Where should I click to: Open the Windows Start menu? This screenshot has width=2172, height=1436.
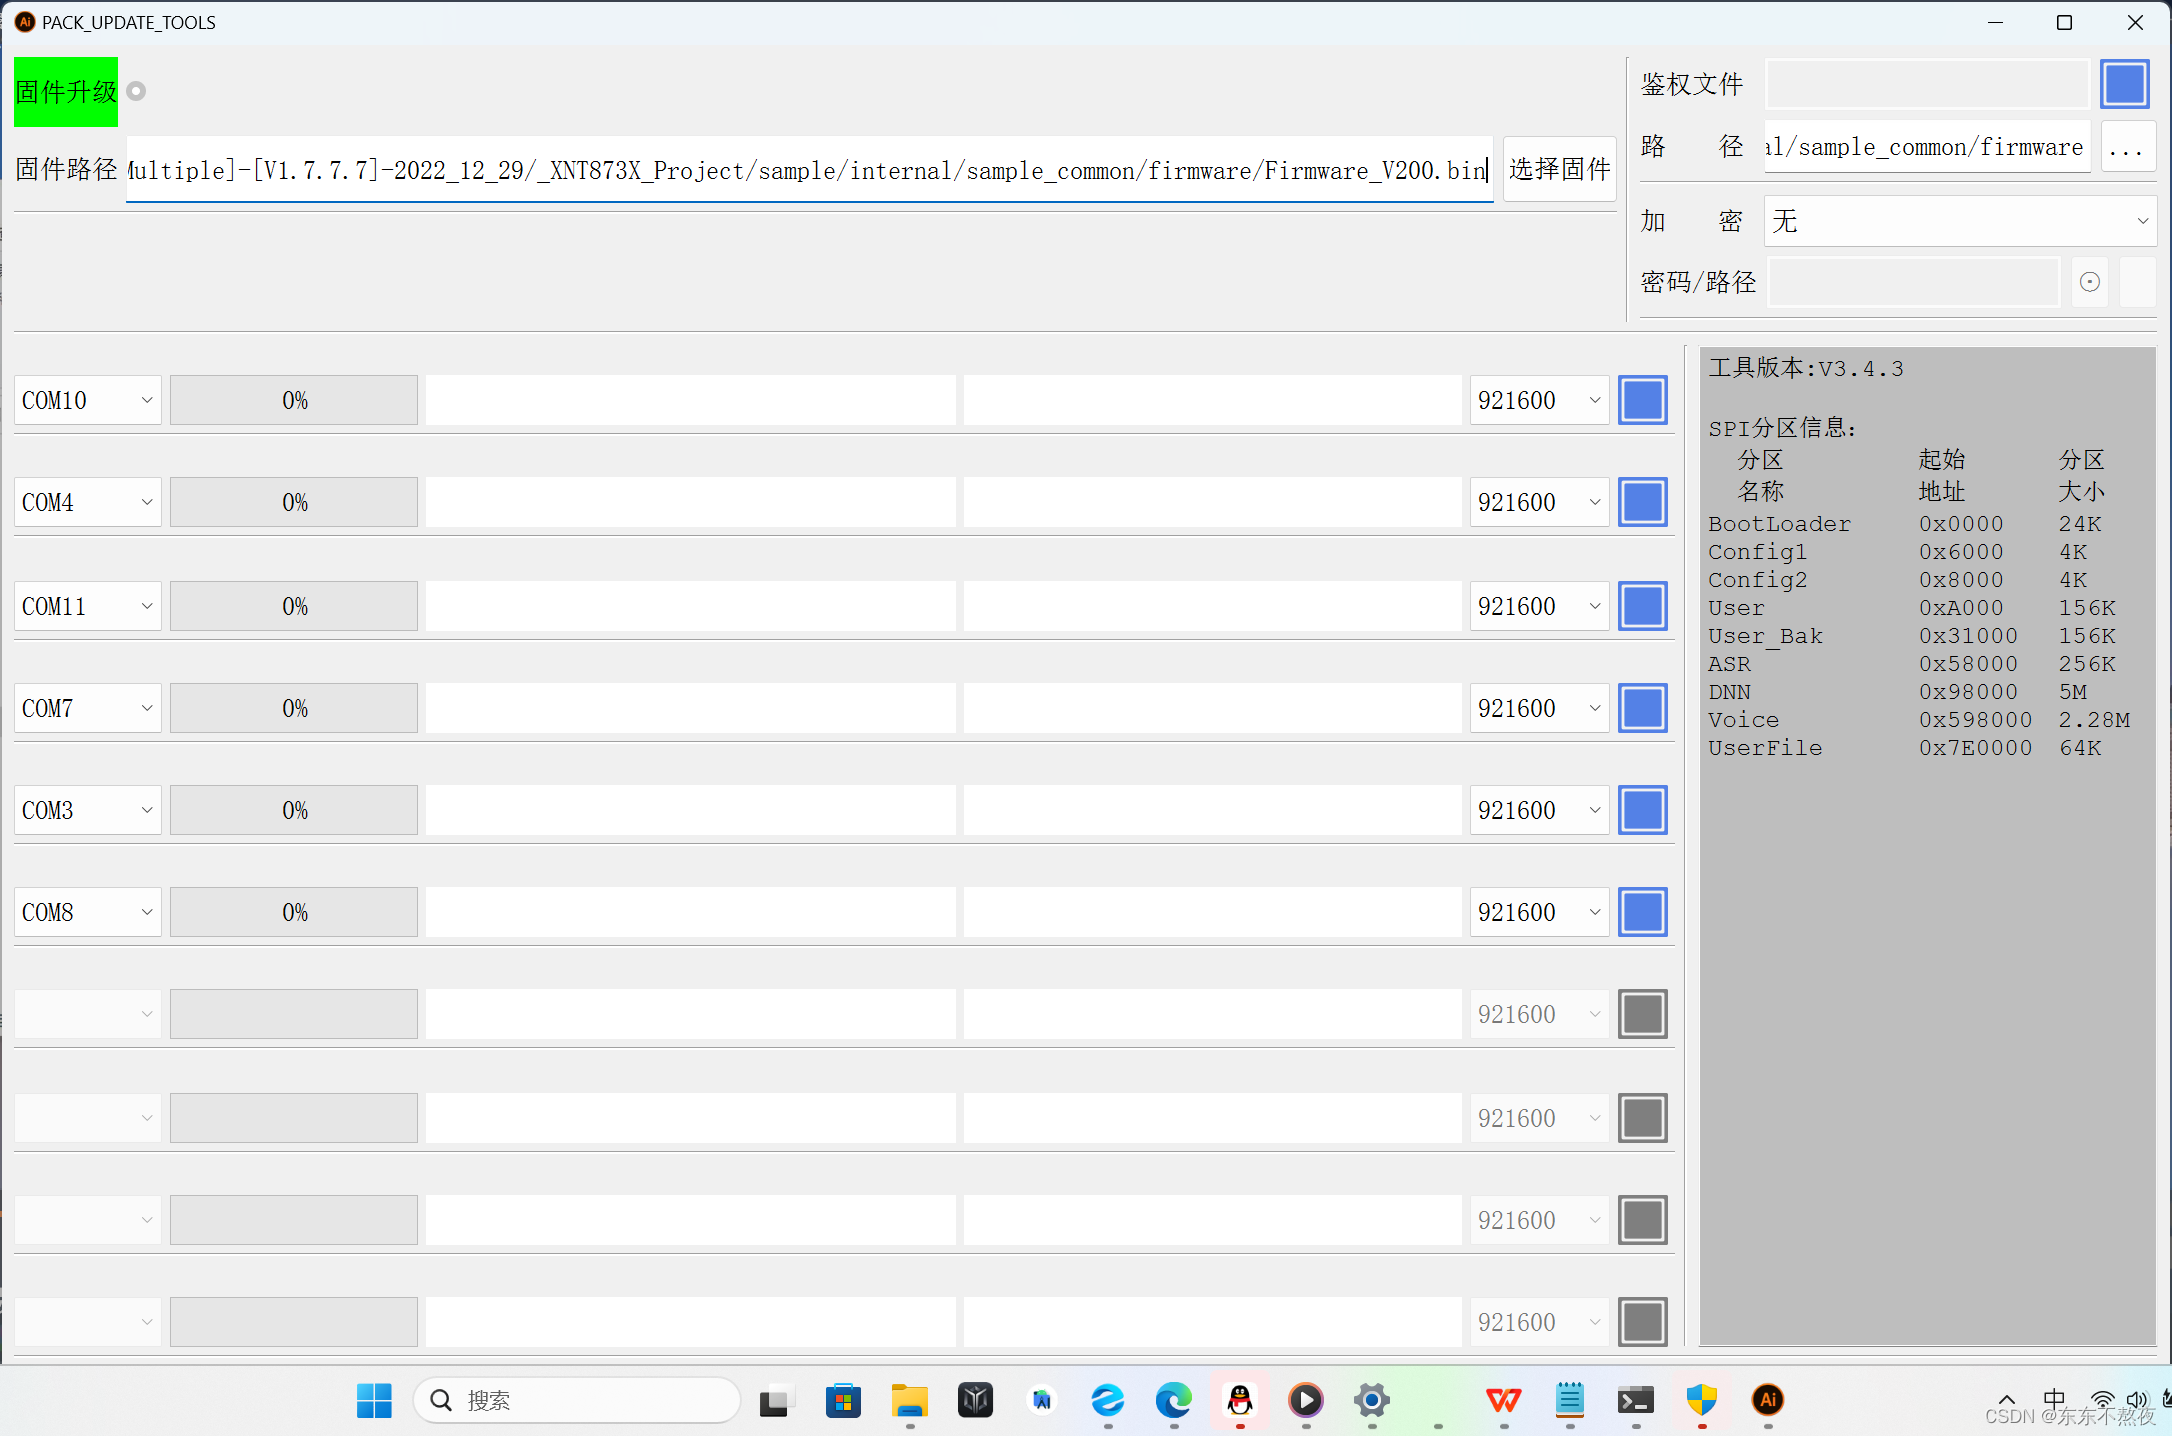(374, 1400)
